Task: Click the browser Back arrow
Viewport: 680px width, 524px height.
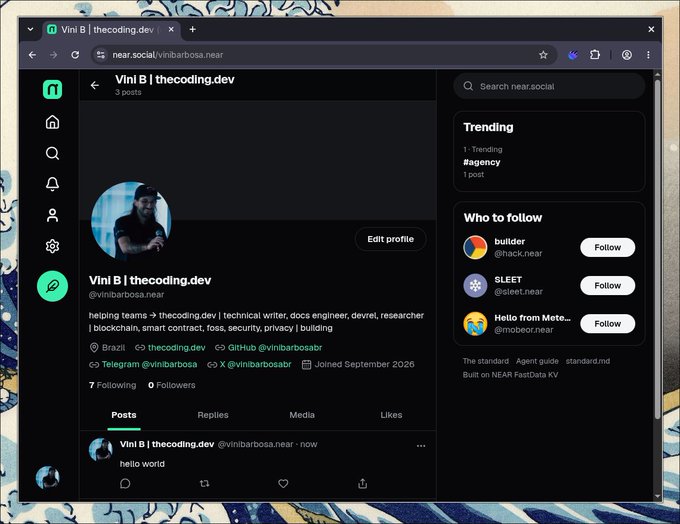Action: 33,55
